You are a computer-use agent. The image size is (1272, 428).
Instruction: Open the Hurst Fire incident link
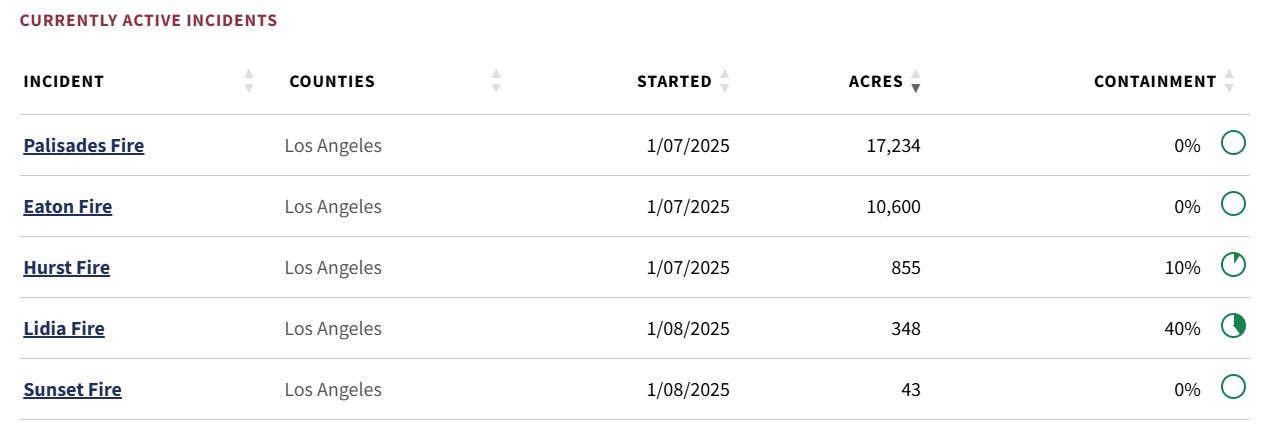67,268
